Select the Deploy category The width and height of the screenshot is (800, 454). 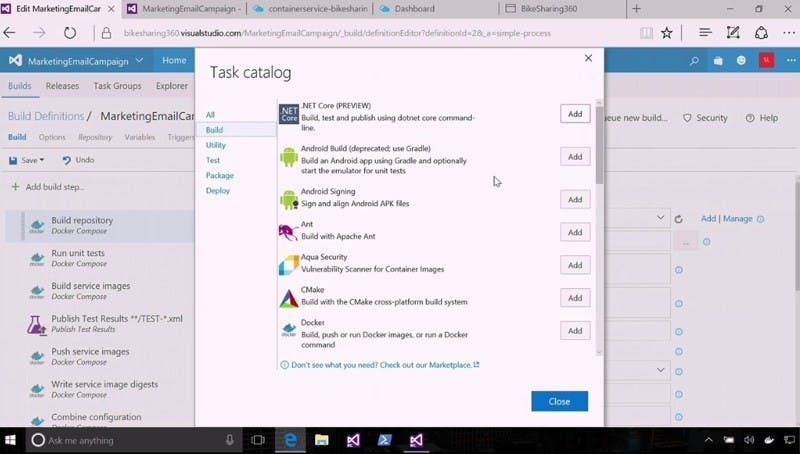coord(218,190)
